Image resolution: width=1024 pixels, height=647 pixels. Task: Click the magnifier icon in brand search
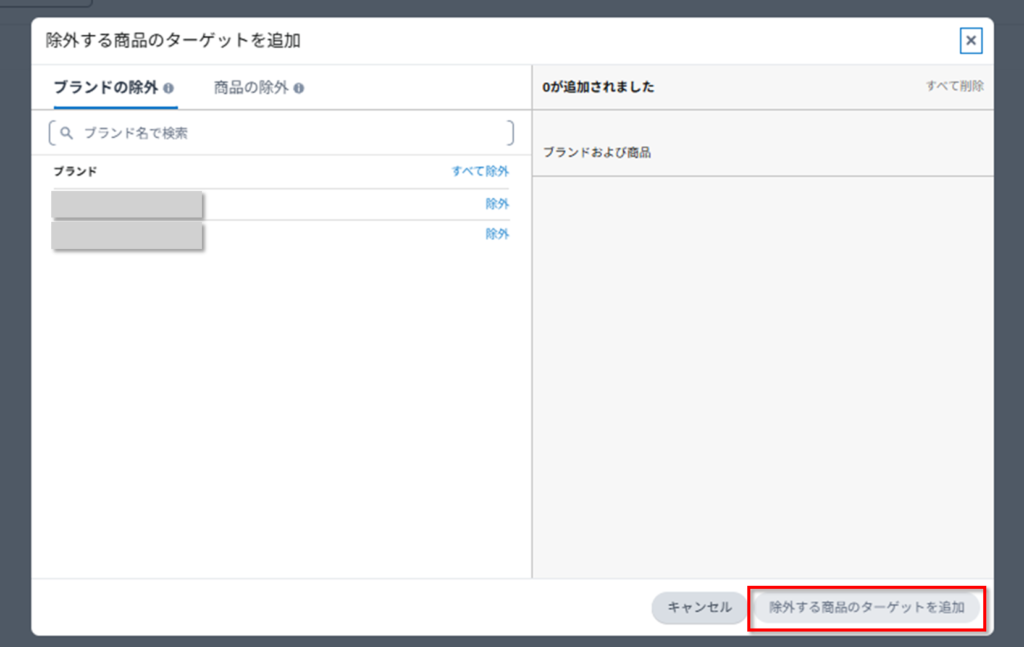pyautogui.click(x=67, y=133)
